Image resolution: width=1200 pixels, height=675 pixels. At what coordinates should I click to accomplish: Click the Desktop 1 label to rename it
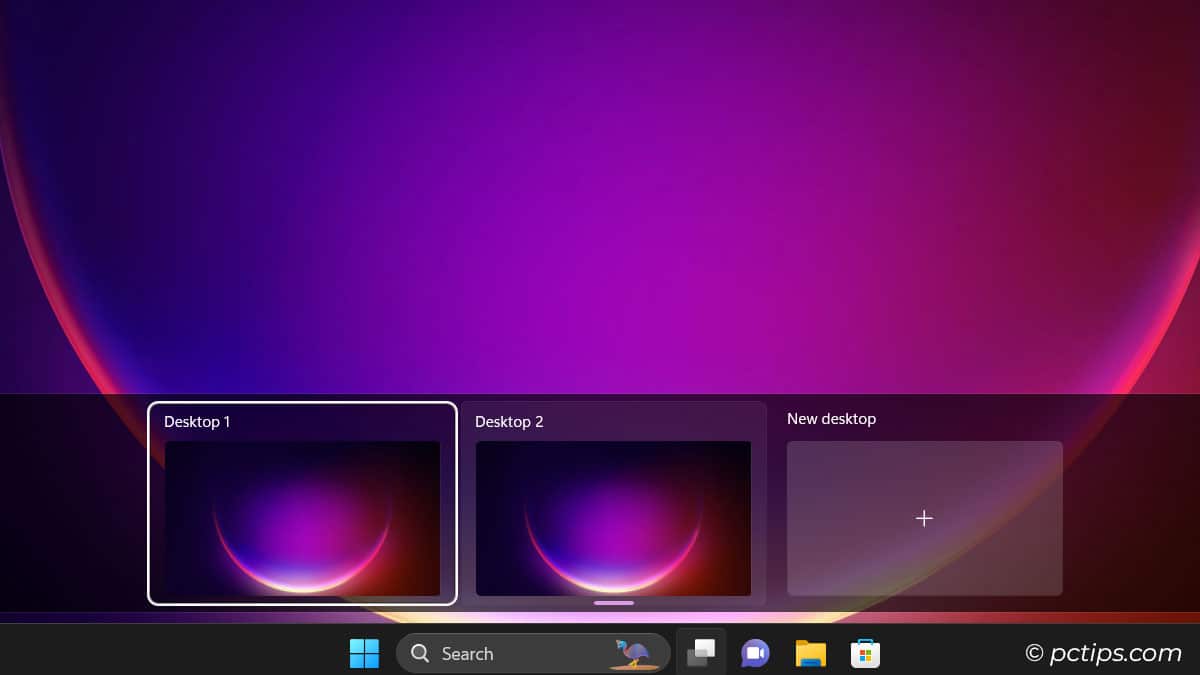[x=197, y=421]
